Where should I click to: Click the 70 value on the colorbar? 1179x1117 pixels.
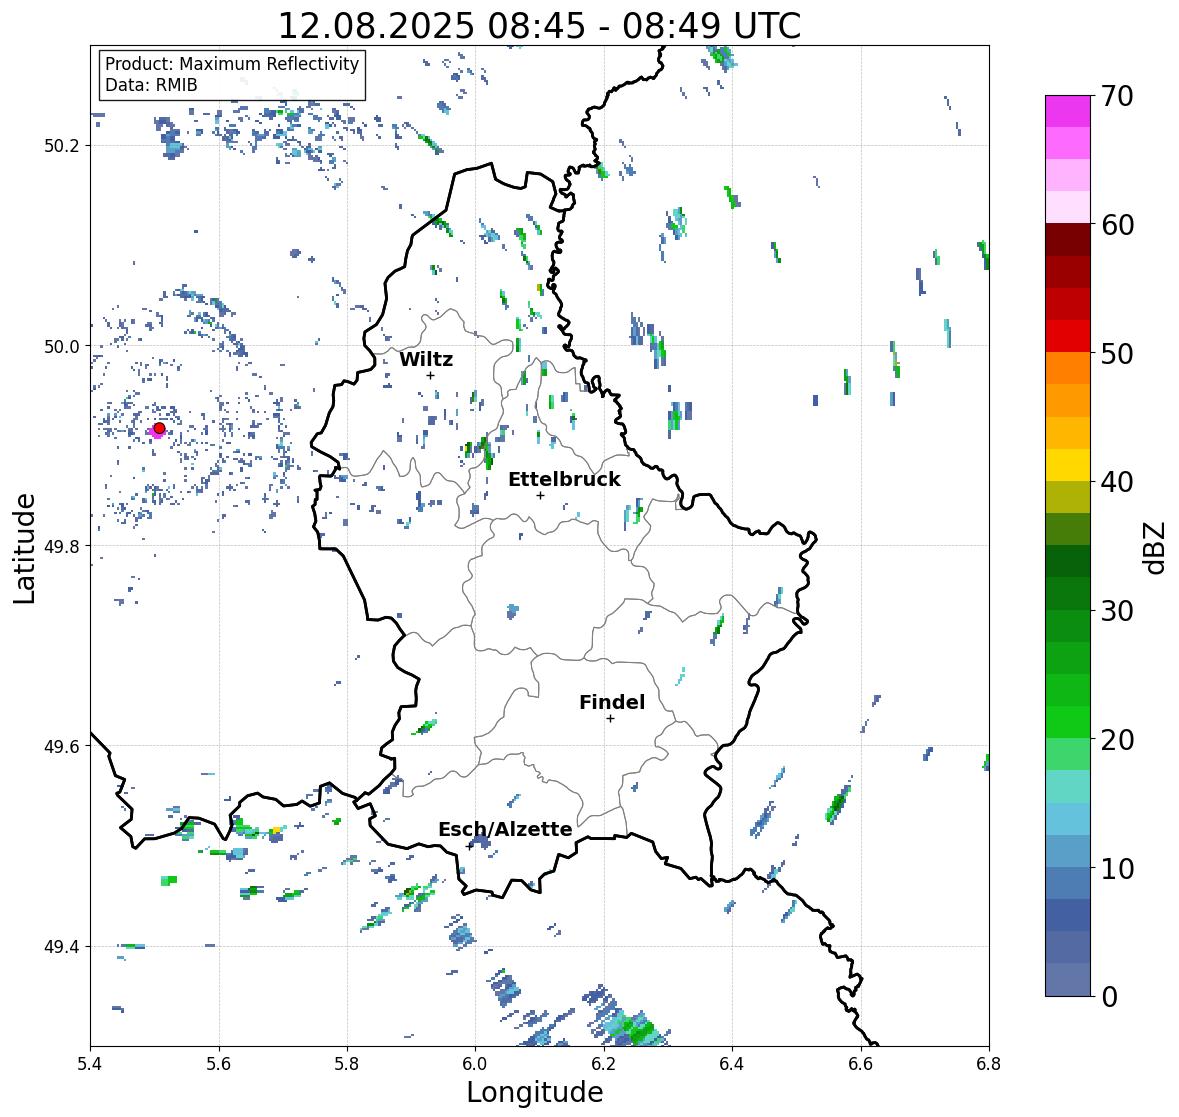1117,96
